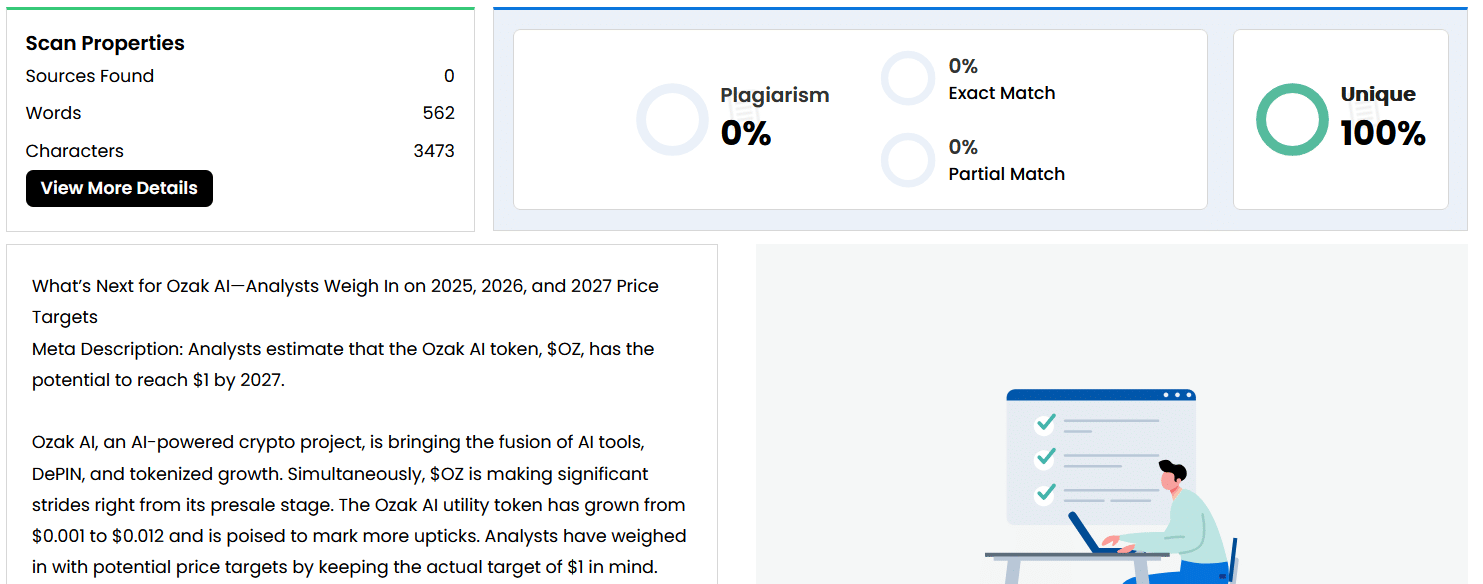Click the Exact Match label
This screenshot has width=1483, height=584.
1002,93
